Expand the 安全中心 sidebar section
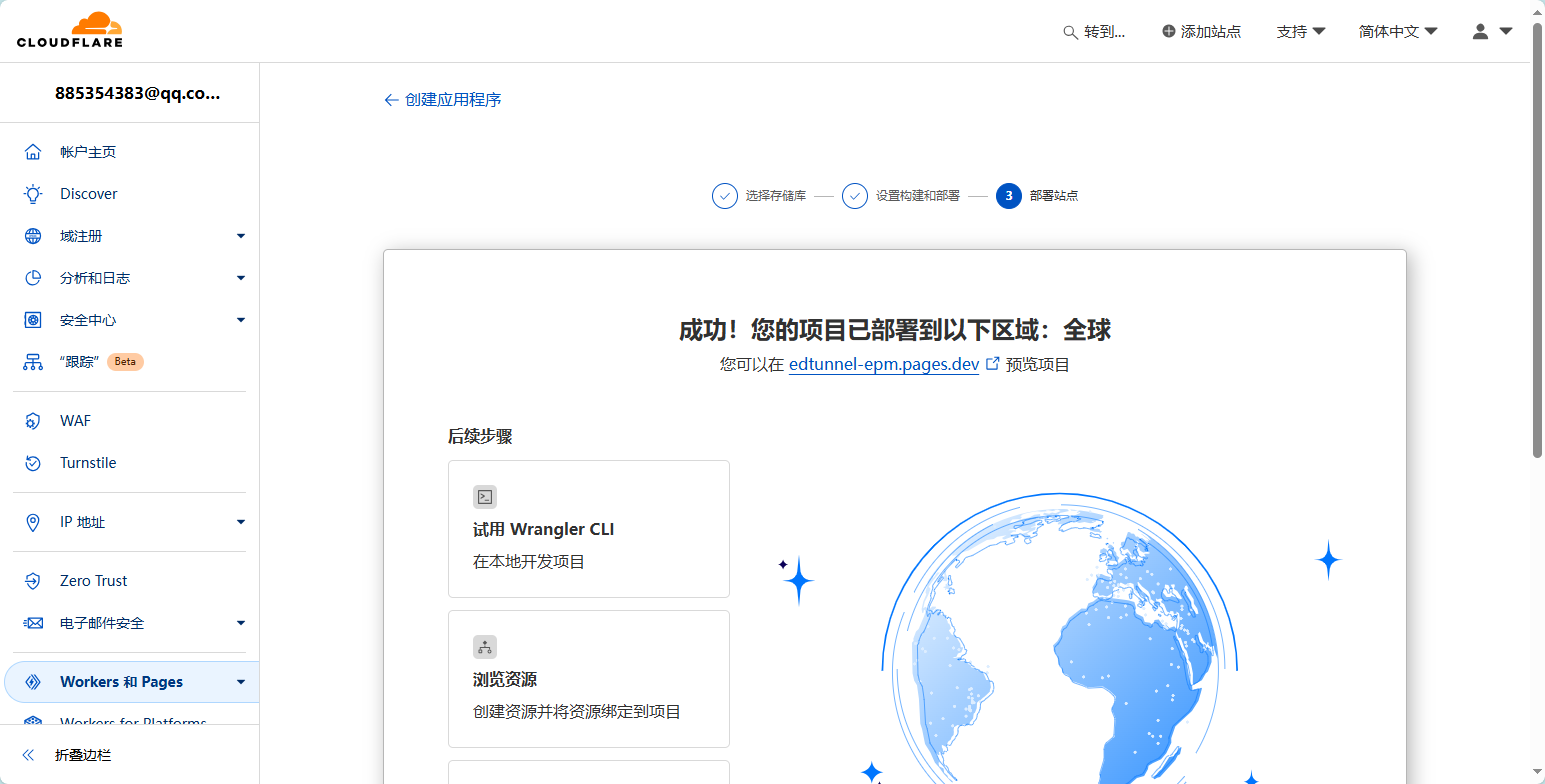The image size is (1545, 784). click(x=241, y=320)
